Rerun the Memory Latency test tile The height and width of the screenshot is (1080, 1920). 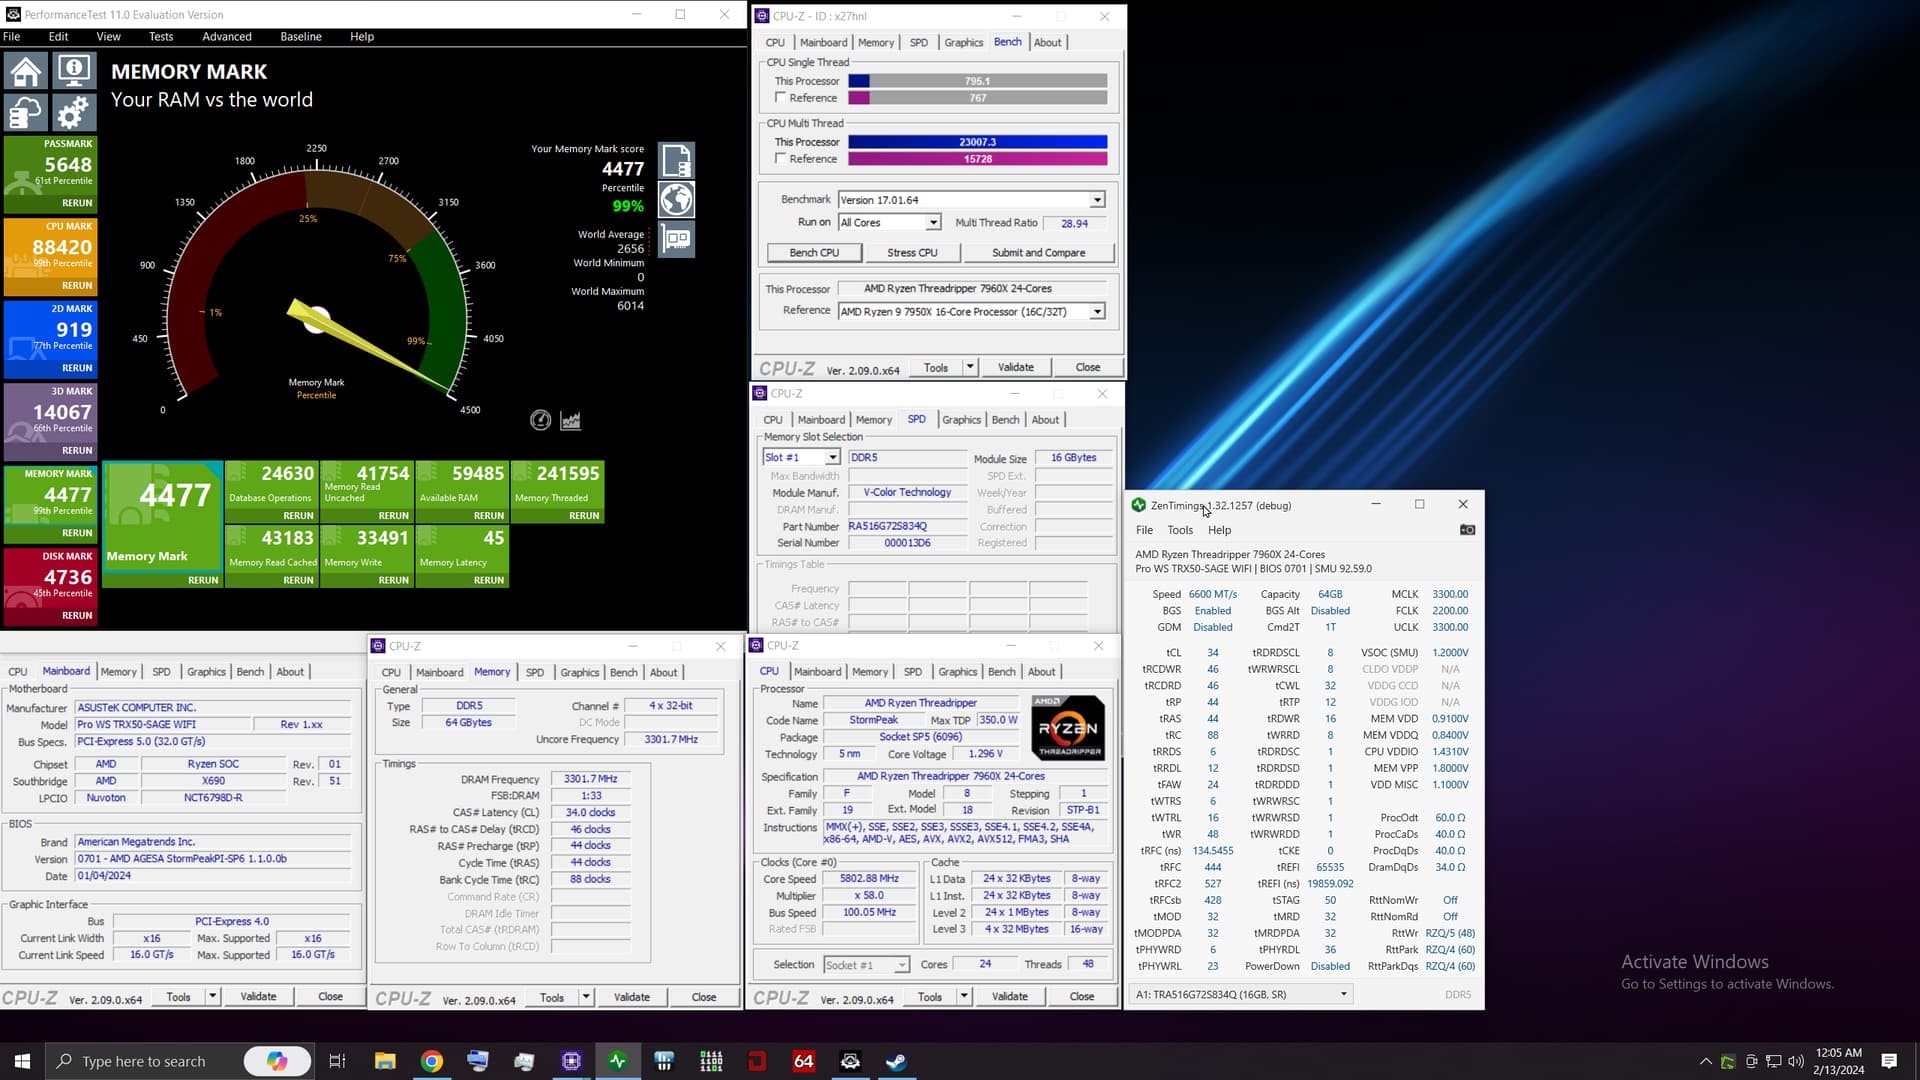[488, 580]
